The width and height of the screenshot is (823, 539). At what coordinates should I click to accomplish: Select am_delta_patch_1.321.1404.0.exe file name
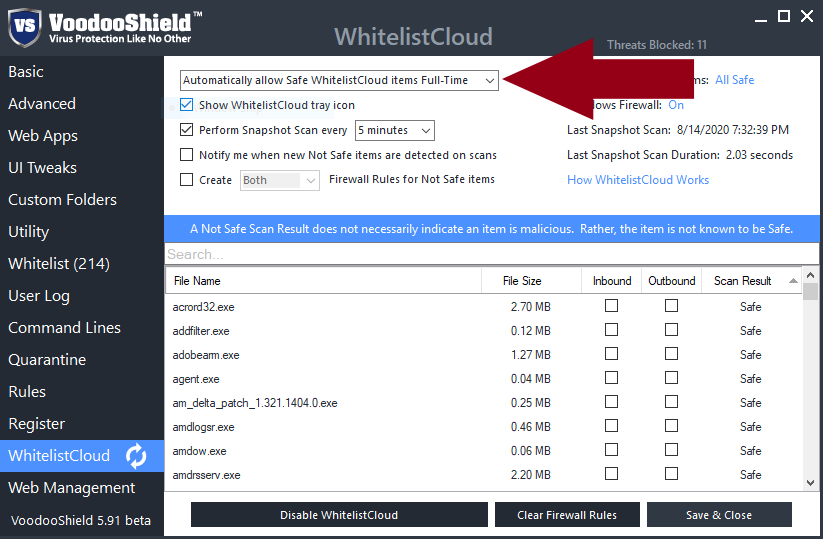(x=255, y=403)
